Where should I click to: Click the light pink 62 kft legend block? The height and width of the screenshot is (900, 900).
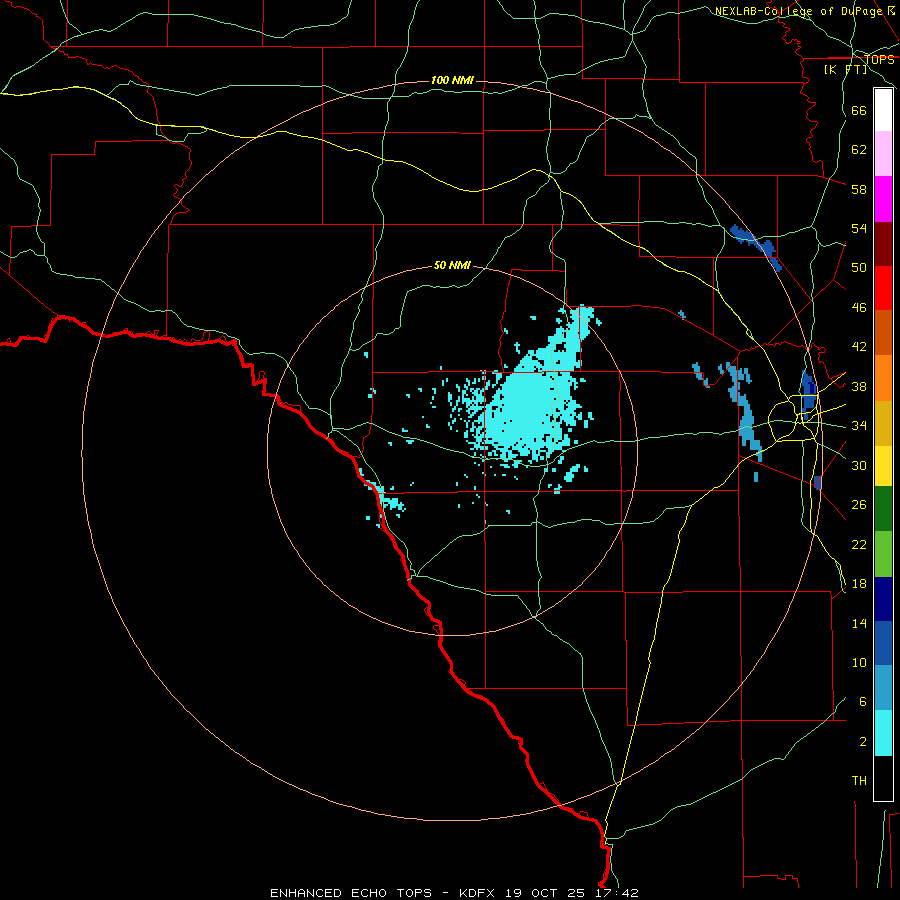[883, 153]
